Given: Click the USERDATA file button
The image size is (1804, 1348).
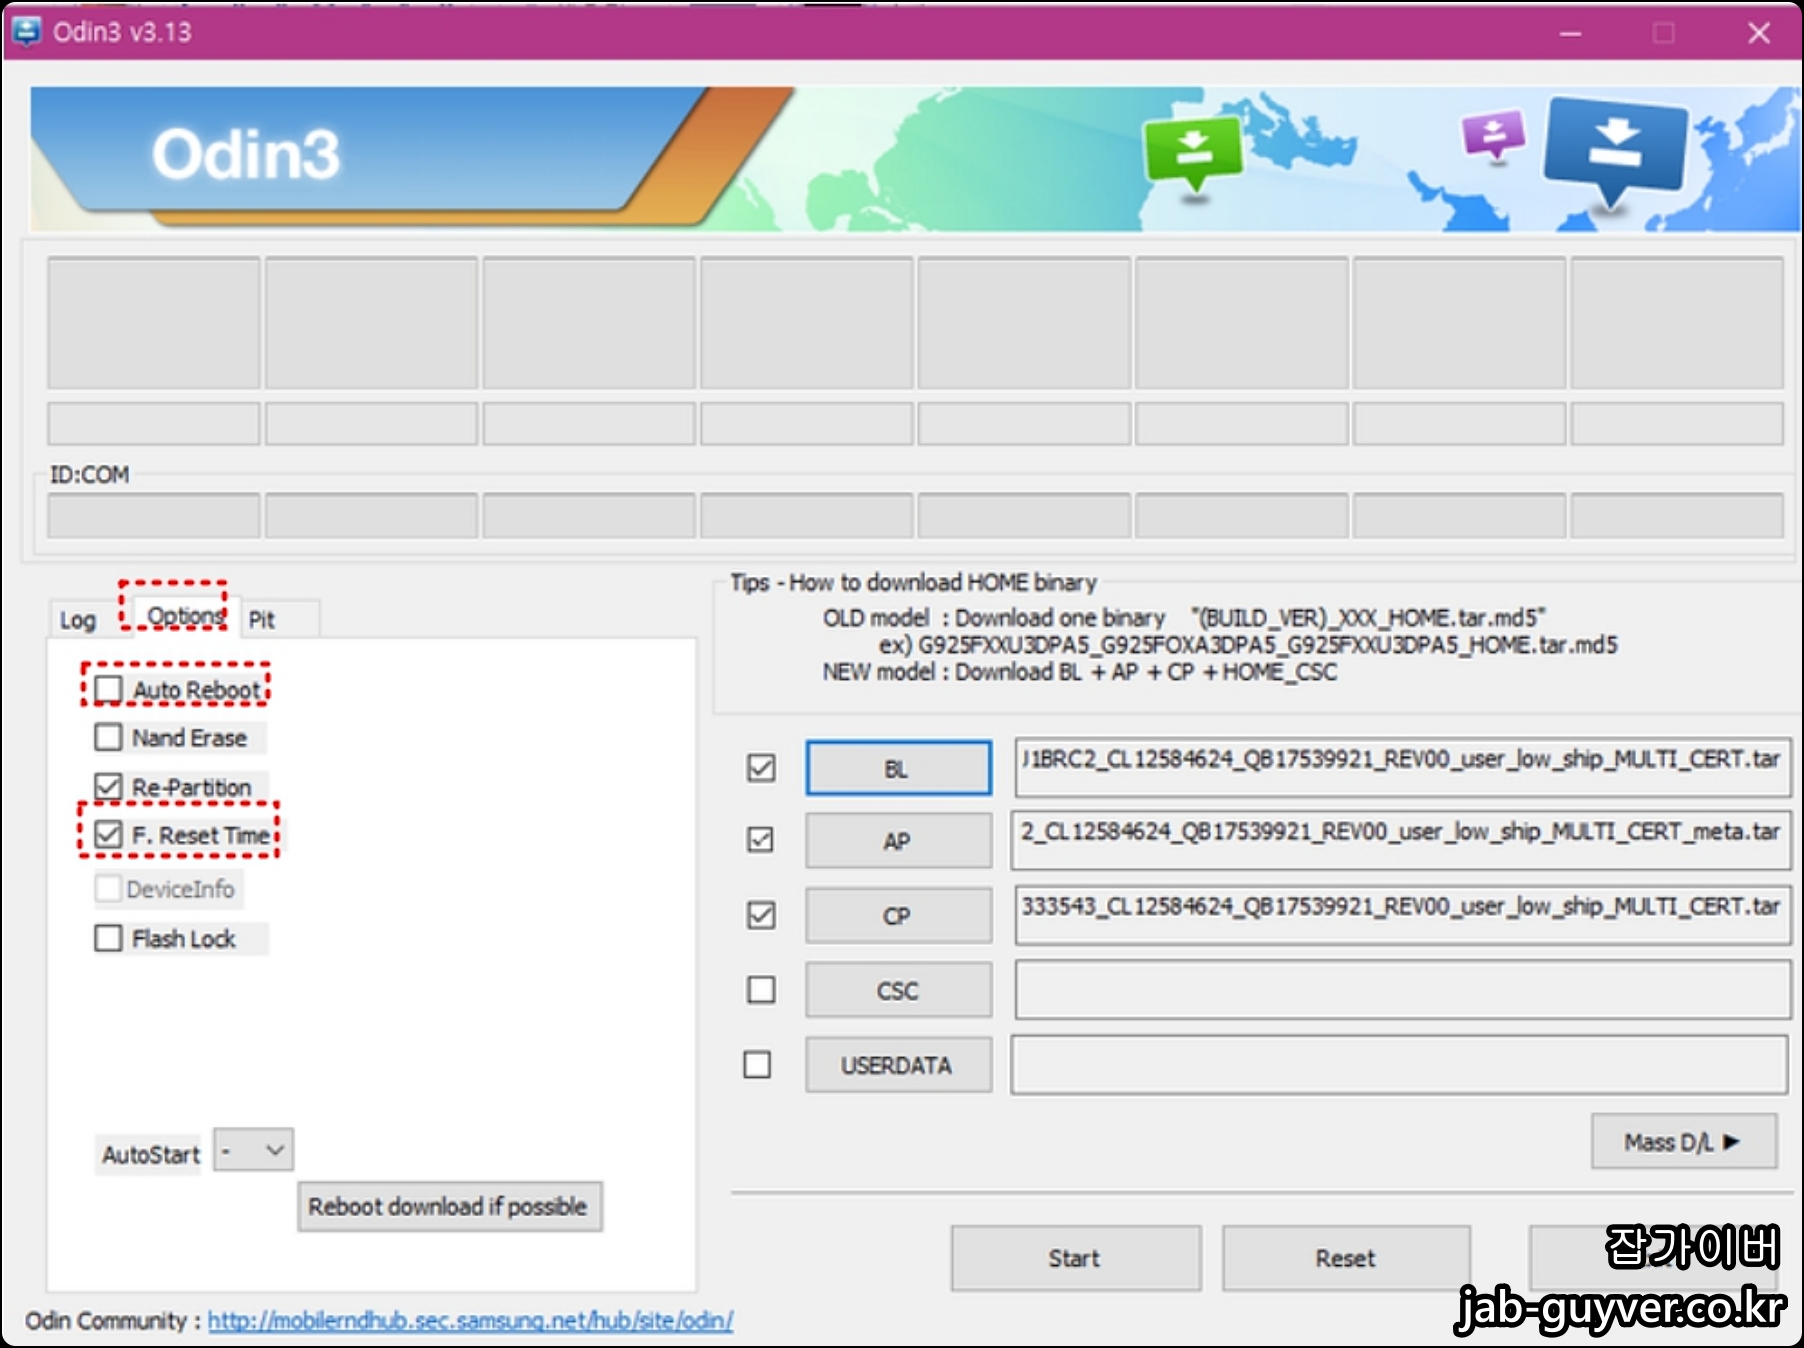Looking at the screenshot, I should click(898, 1065).
